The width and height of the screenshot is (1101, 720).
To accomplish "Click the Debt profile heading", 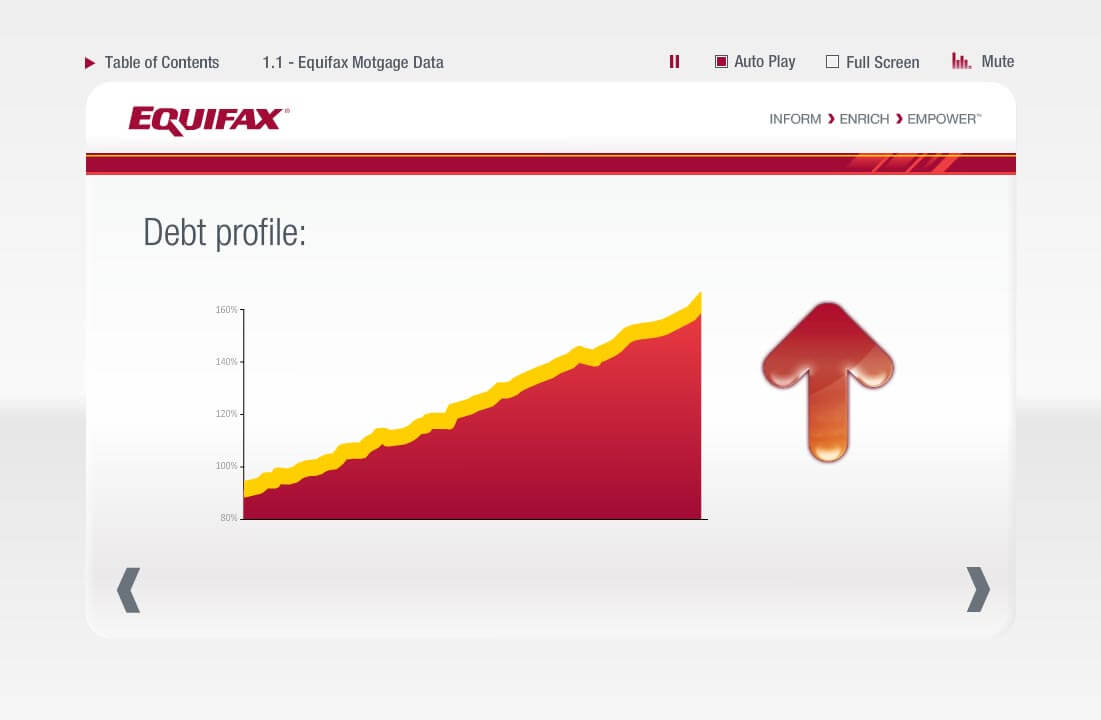I will tap(224, 232).
